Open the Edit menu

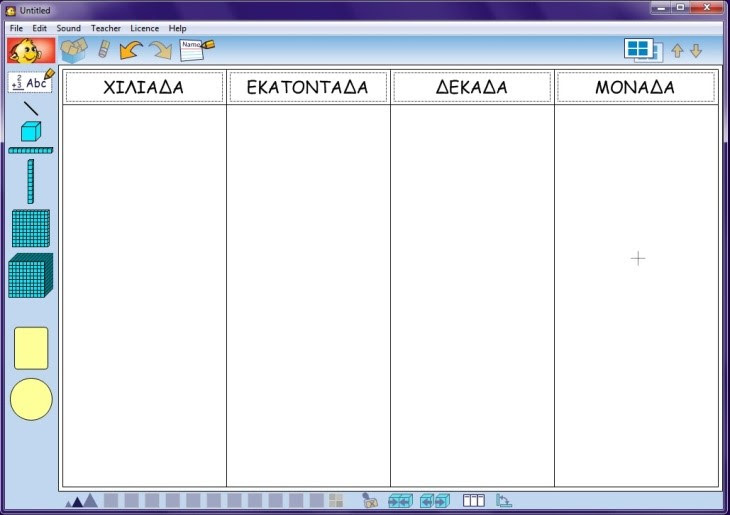[x=40, y=28]
